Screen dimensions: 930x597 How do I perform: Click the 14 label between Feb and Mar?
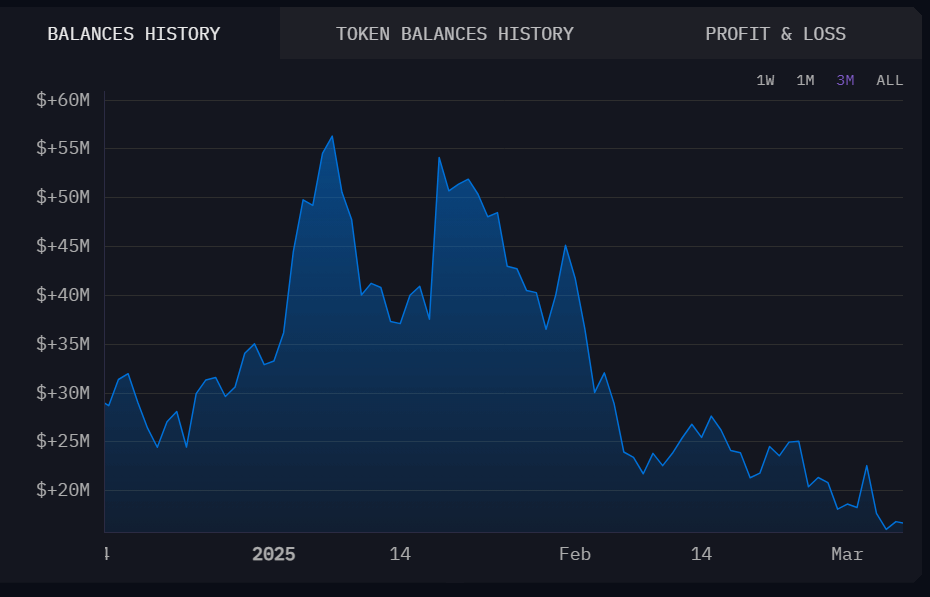(x=701, y=554)
